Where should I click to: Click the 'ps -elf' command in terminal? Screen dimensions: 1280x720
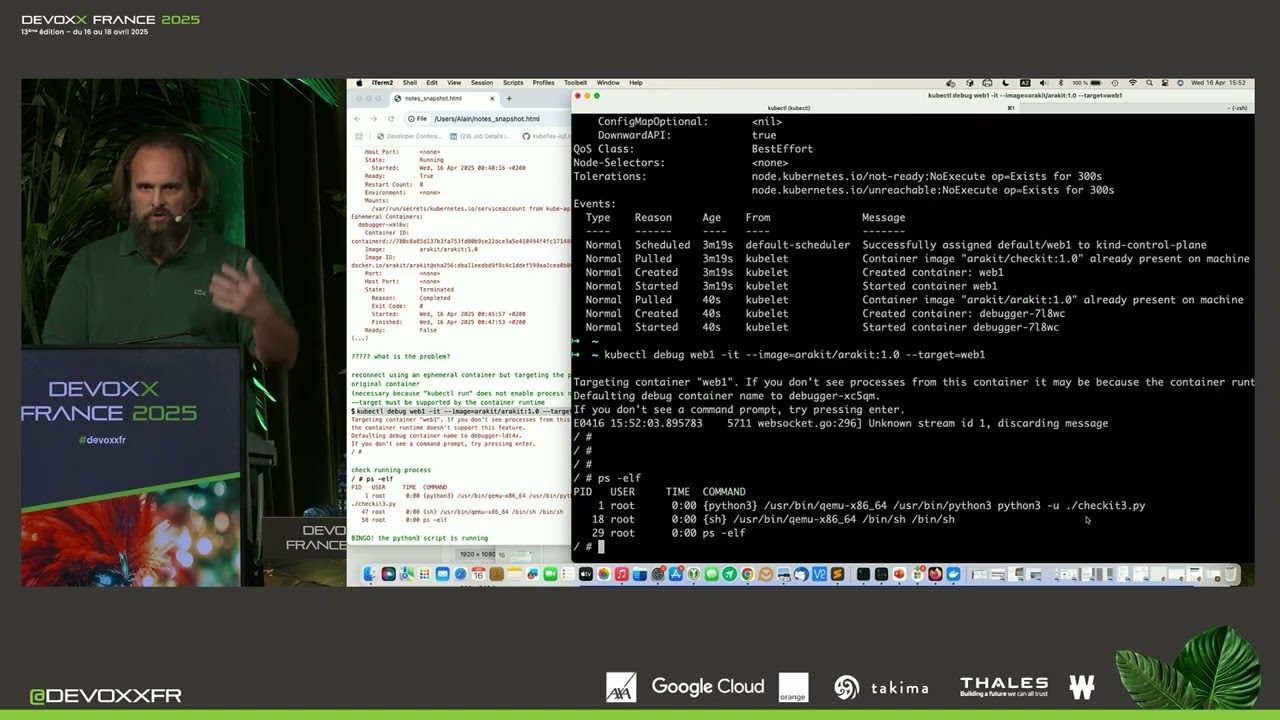click(x=619, y=478)
